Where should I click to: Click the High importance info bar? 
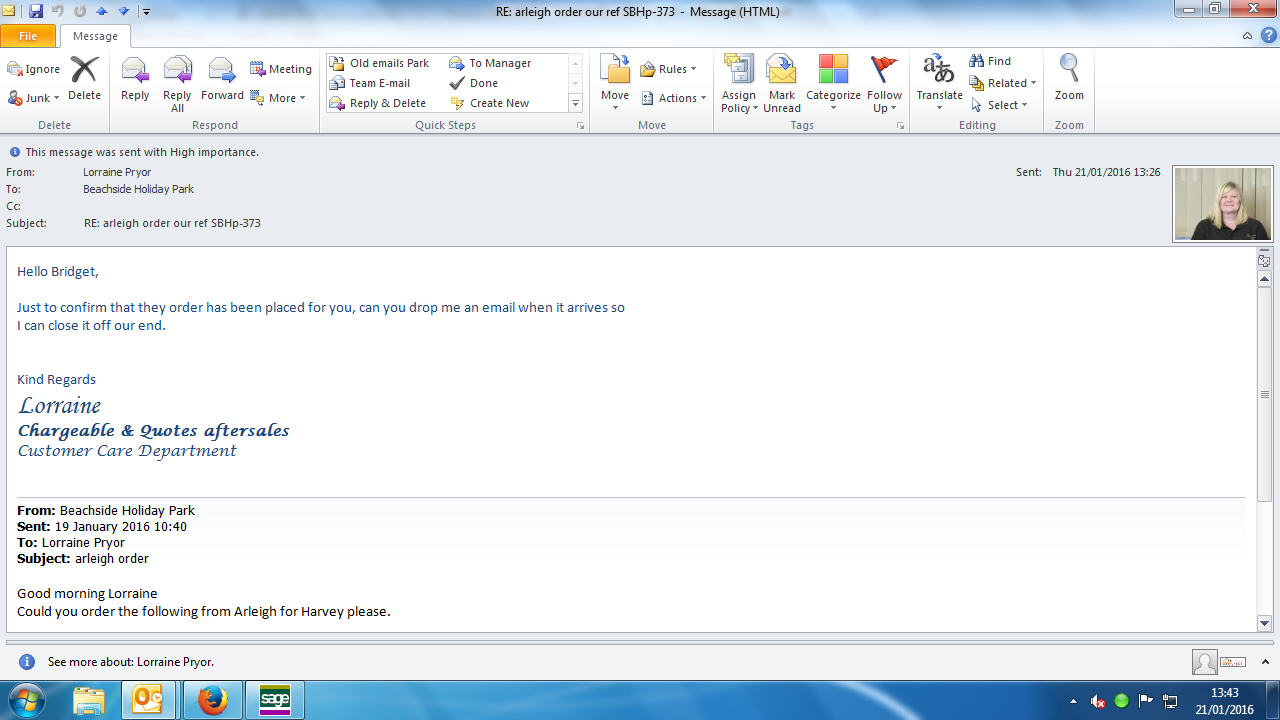pyautogui.click(x=134, y=152)
